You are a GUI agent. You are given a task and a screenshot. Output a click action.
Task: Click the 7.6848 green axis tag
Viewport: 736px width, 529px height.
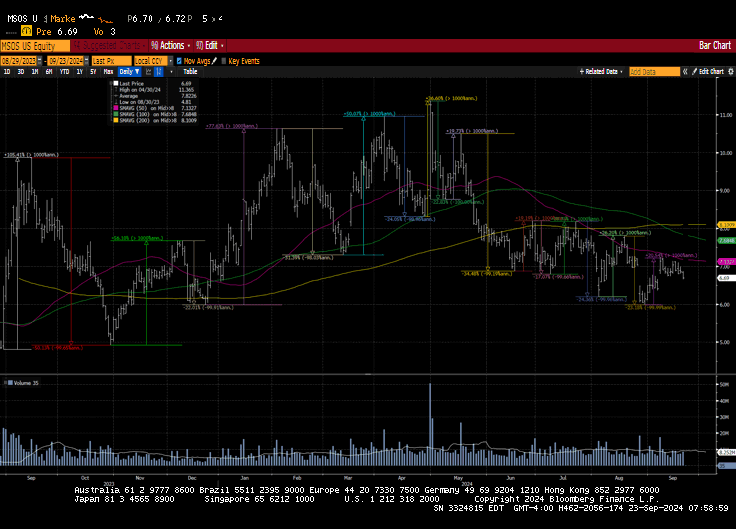tap(727, 241)
